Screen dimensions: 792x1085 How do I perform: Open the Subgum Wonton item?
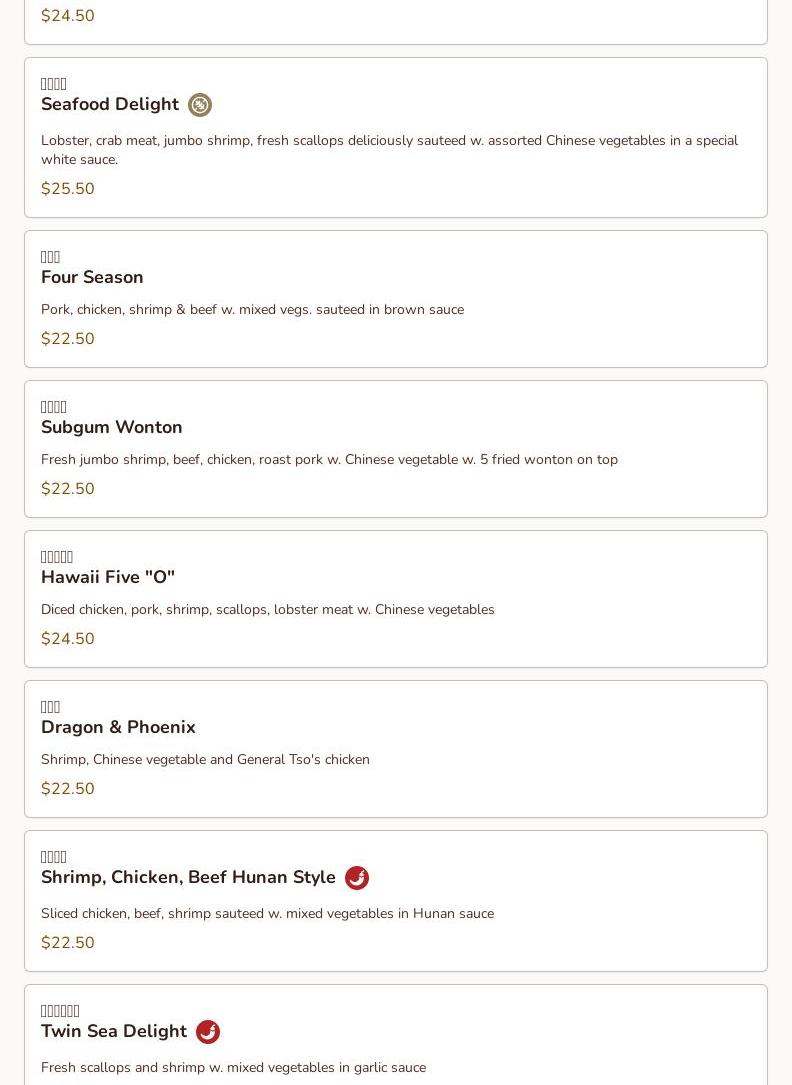(x=112, y=427)
